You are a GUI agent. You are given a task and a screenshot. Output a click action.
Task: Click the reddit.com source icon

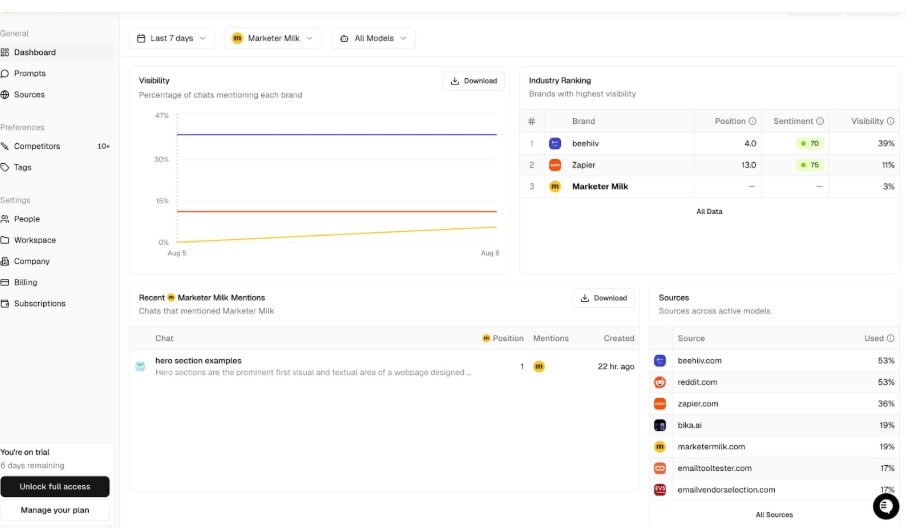point(660,382)
